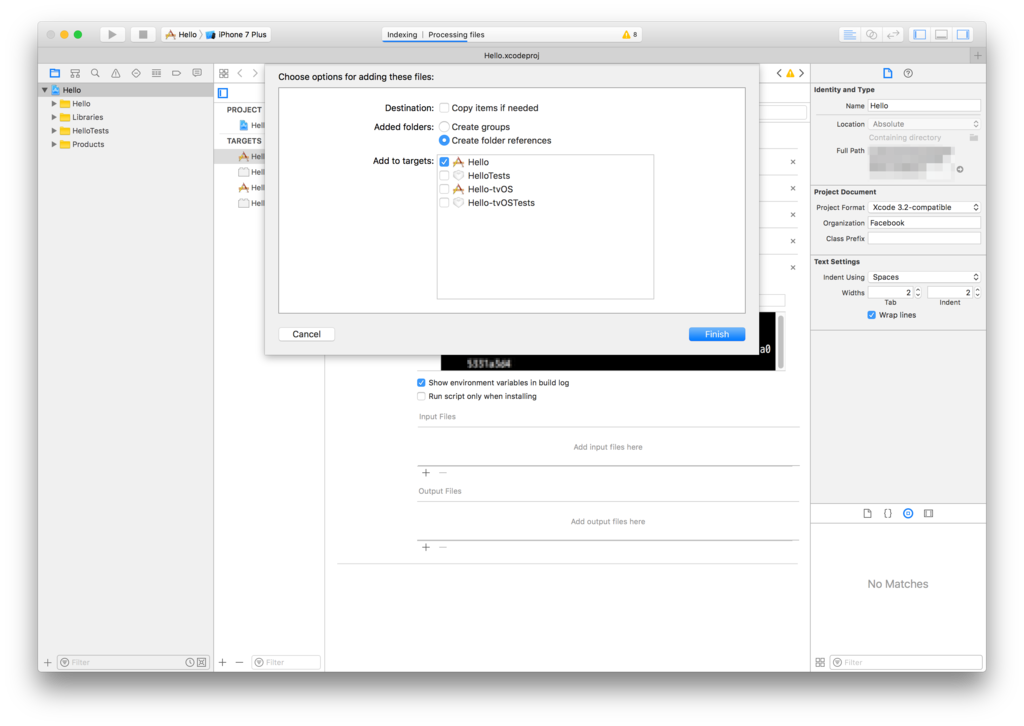The image size is (1024, 726).
Task: Switch to the Standard editor icon
Action: 850,35
